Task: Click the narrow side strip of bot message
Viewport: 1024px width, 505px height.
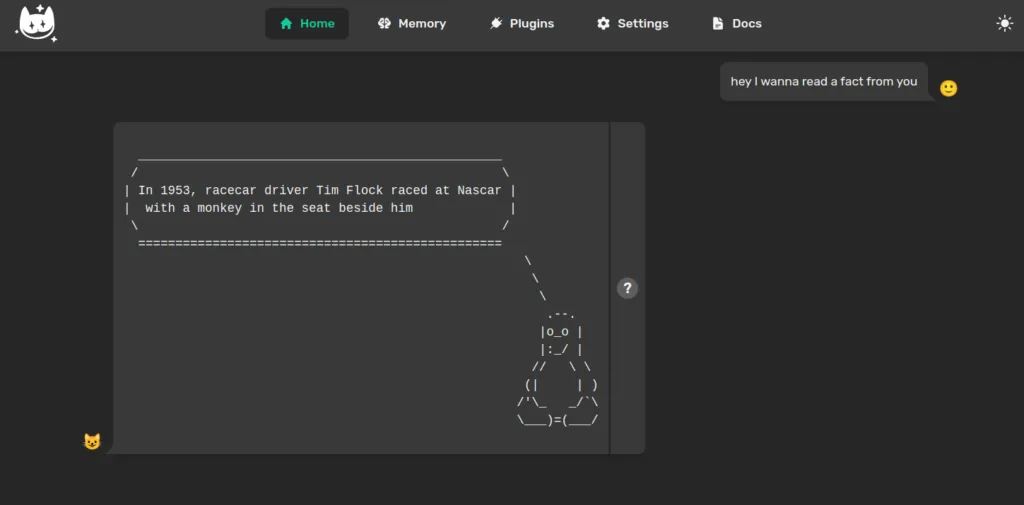Action: click(x=627, y=380)
